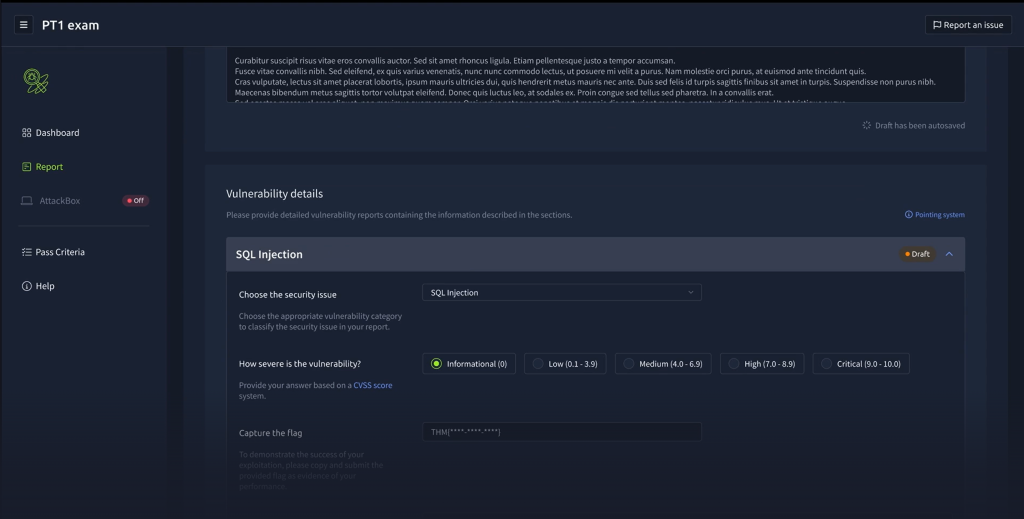Click the Capture the flag input field
This screenshot has height=519, width=1024.
pyautogui.click(x=561, y=432)
